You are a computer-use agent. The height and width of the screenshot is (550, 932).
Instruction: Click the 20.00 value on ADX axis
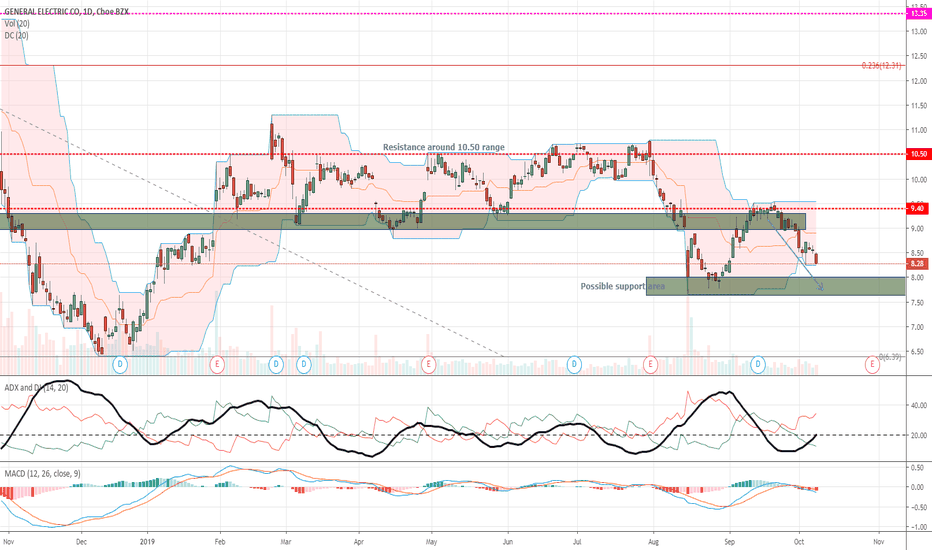918,435
